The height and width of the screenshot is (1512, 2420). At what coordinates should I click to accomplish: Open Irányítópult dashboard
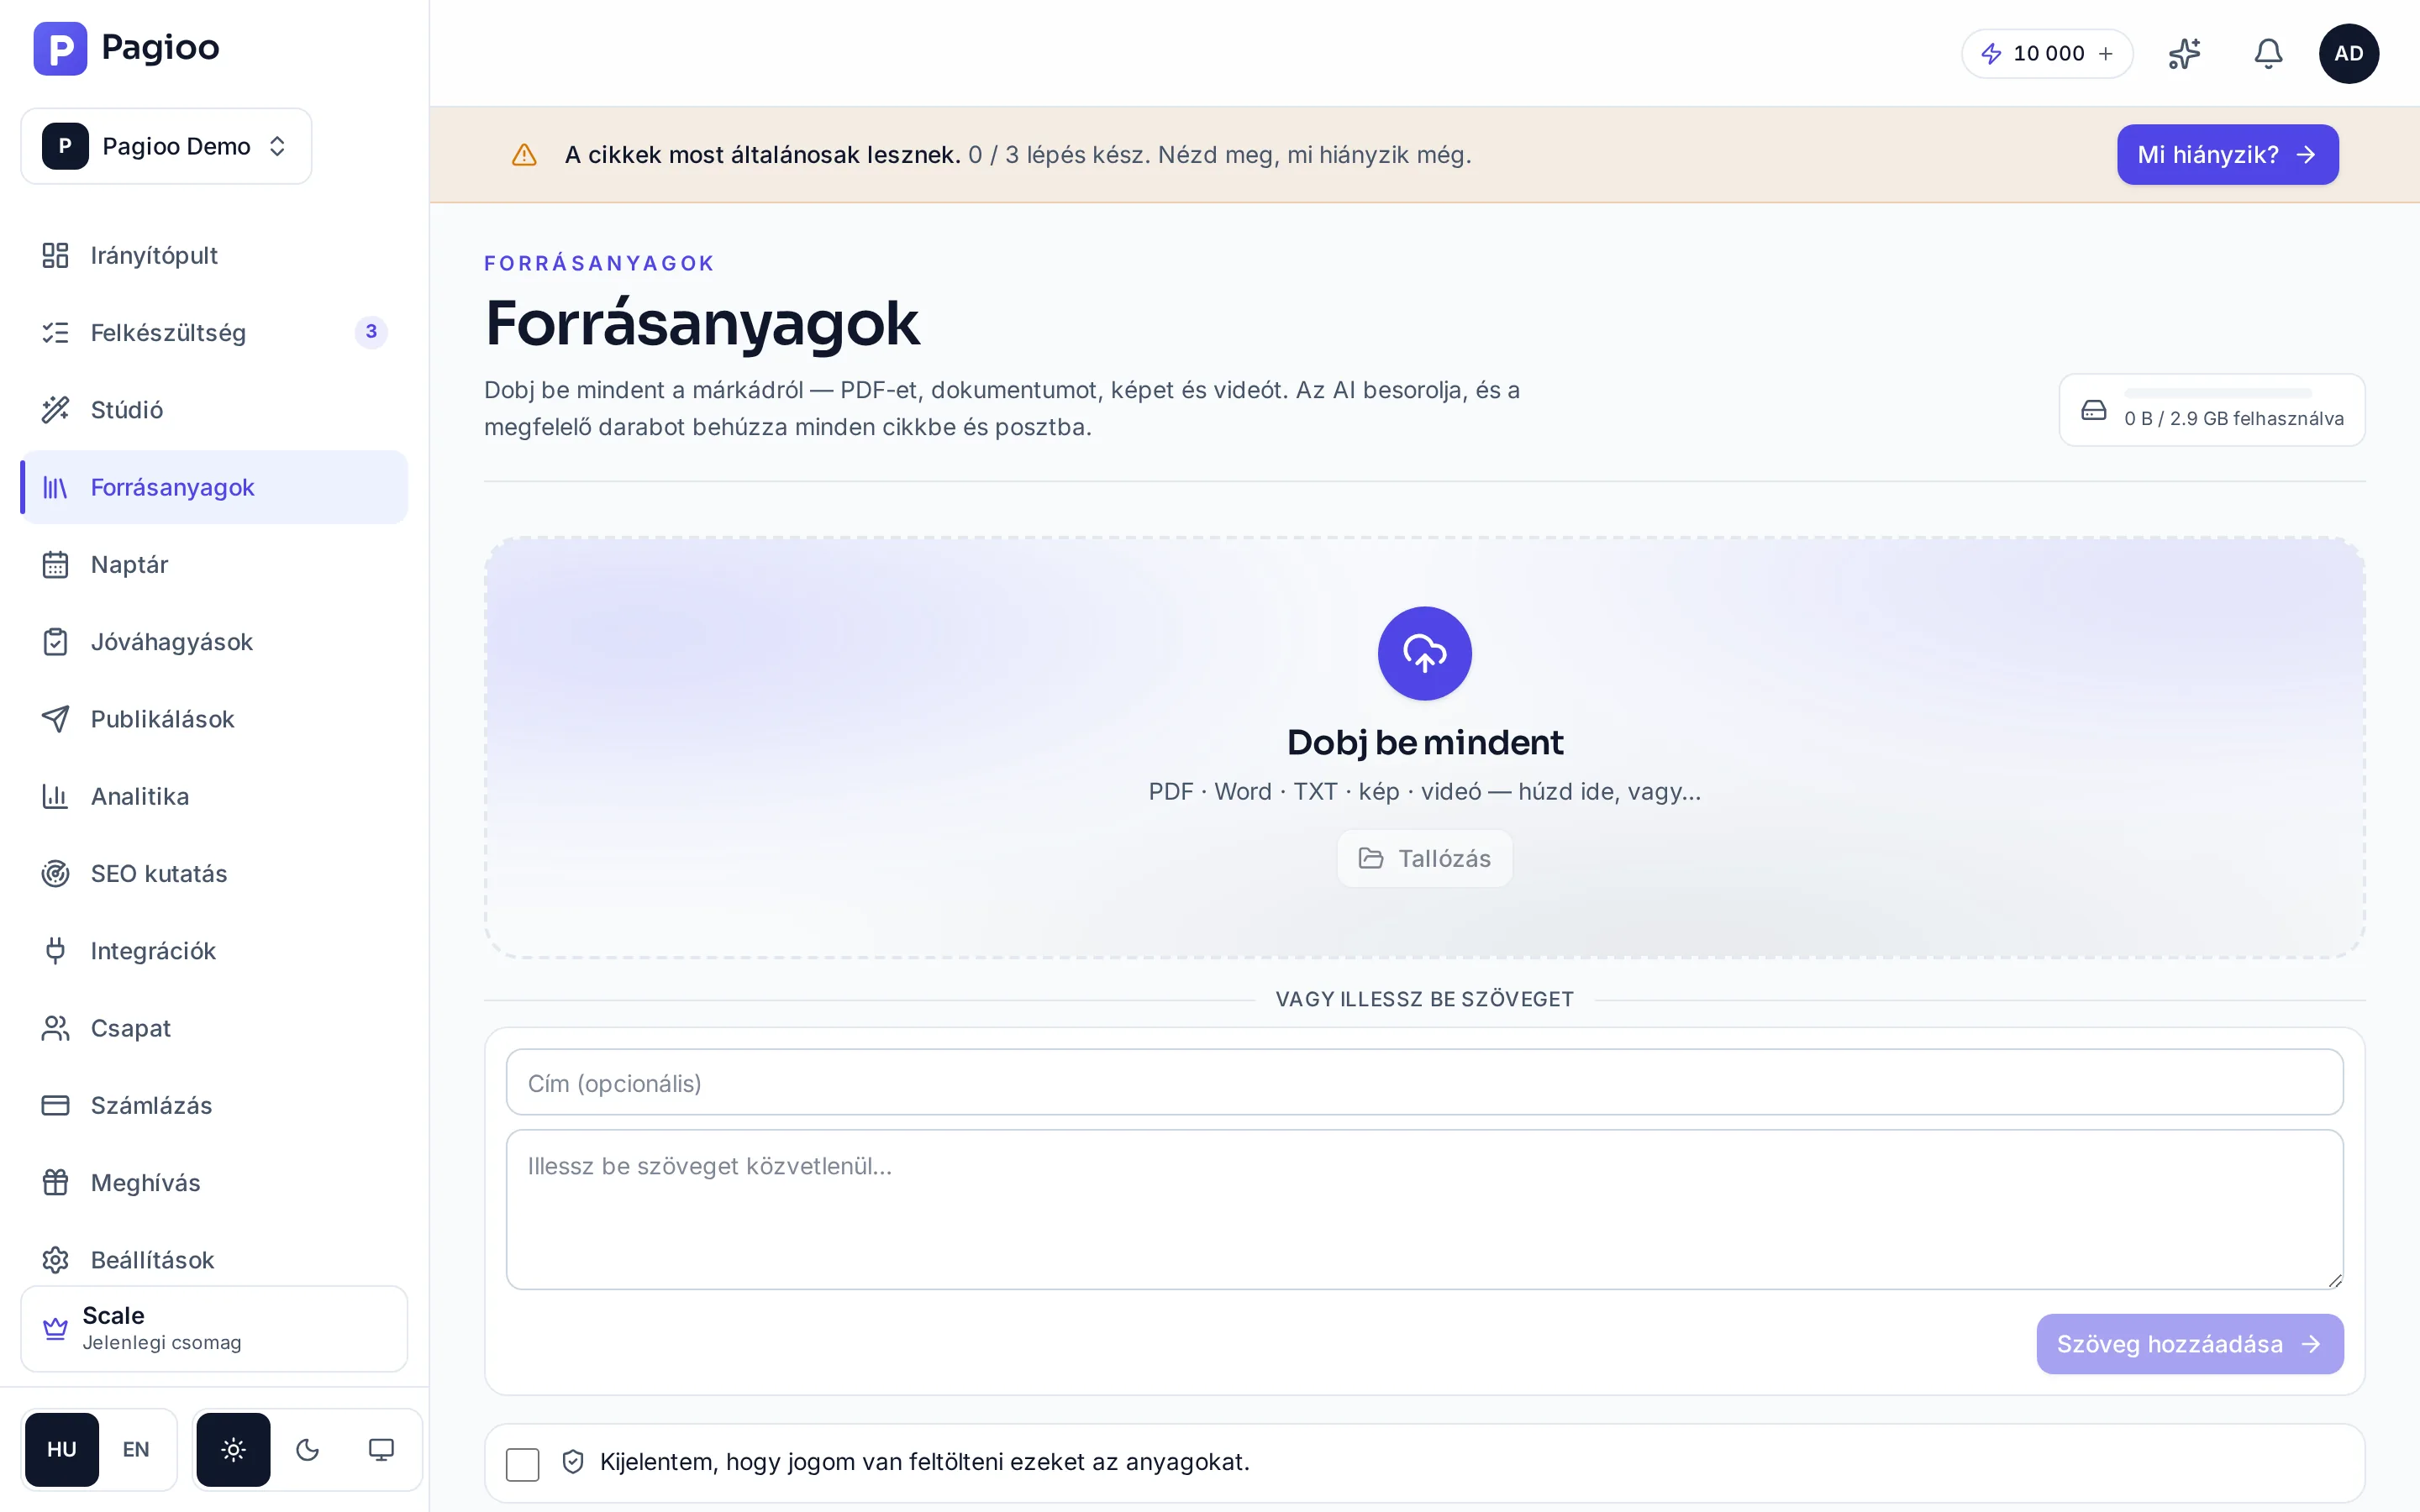point(214,255)
